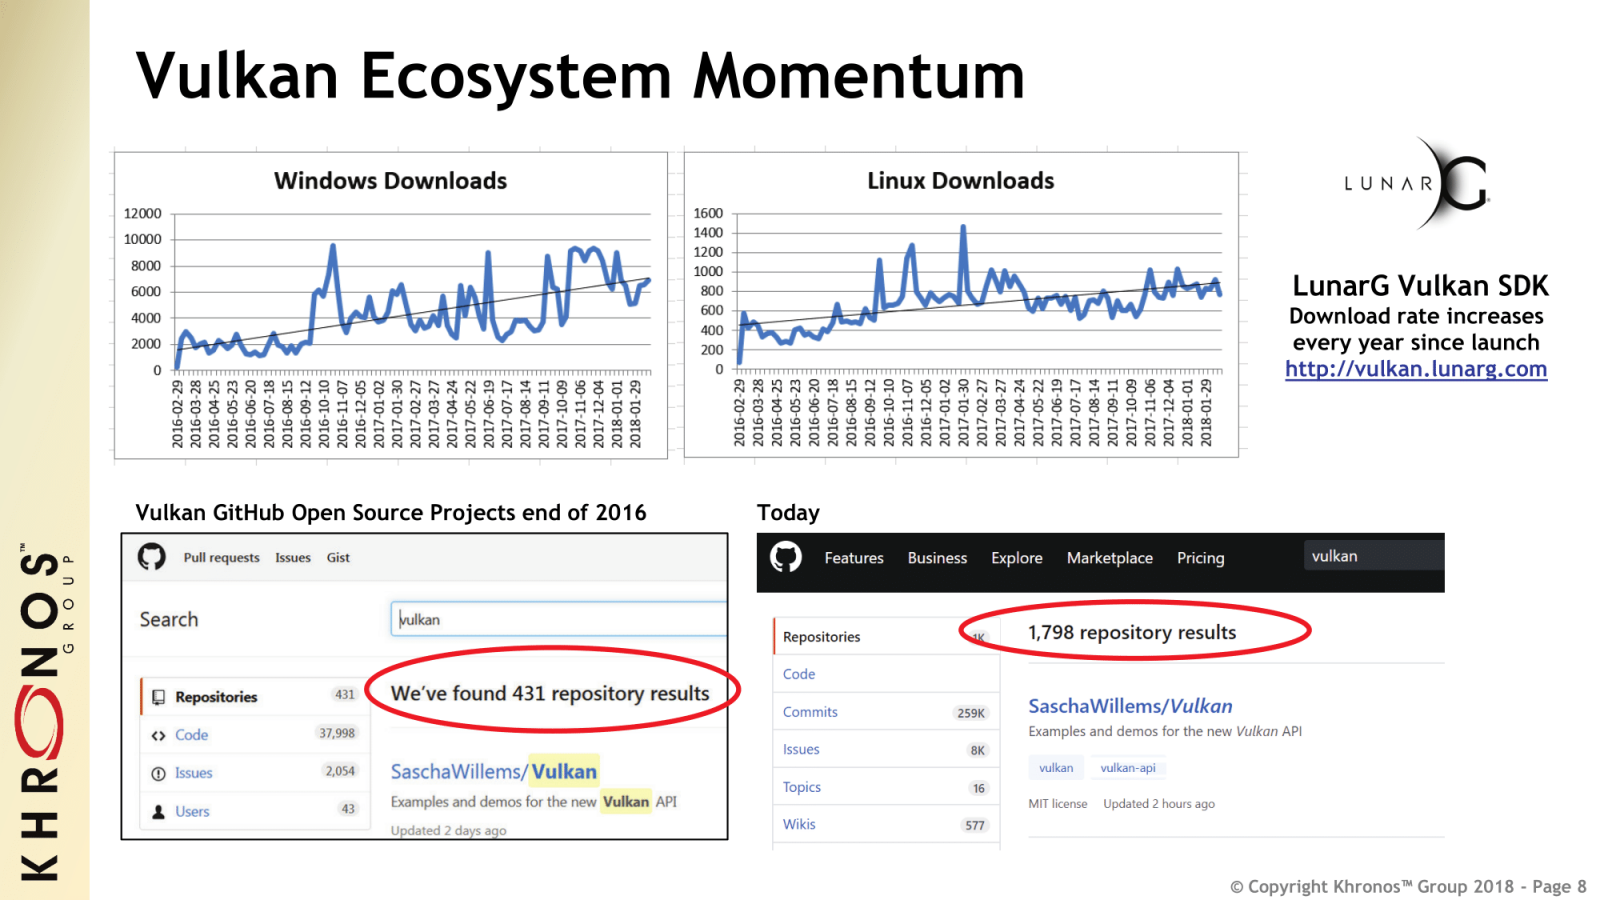
Task: Click 'MIT license' text
Action: pos(1058,804)
